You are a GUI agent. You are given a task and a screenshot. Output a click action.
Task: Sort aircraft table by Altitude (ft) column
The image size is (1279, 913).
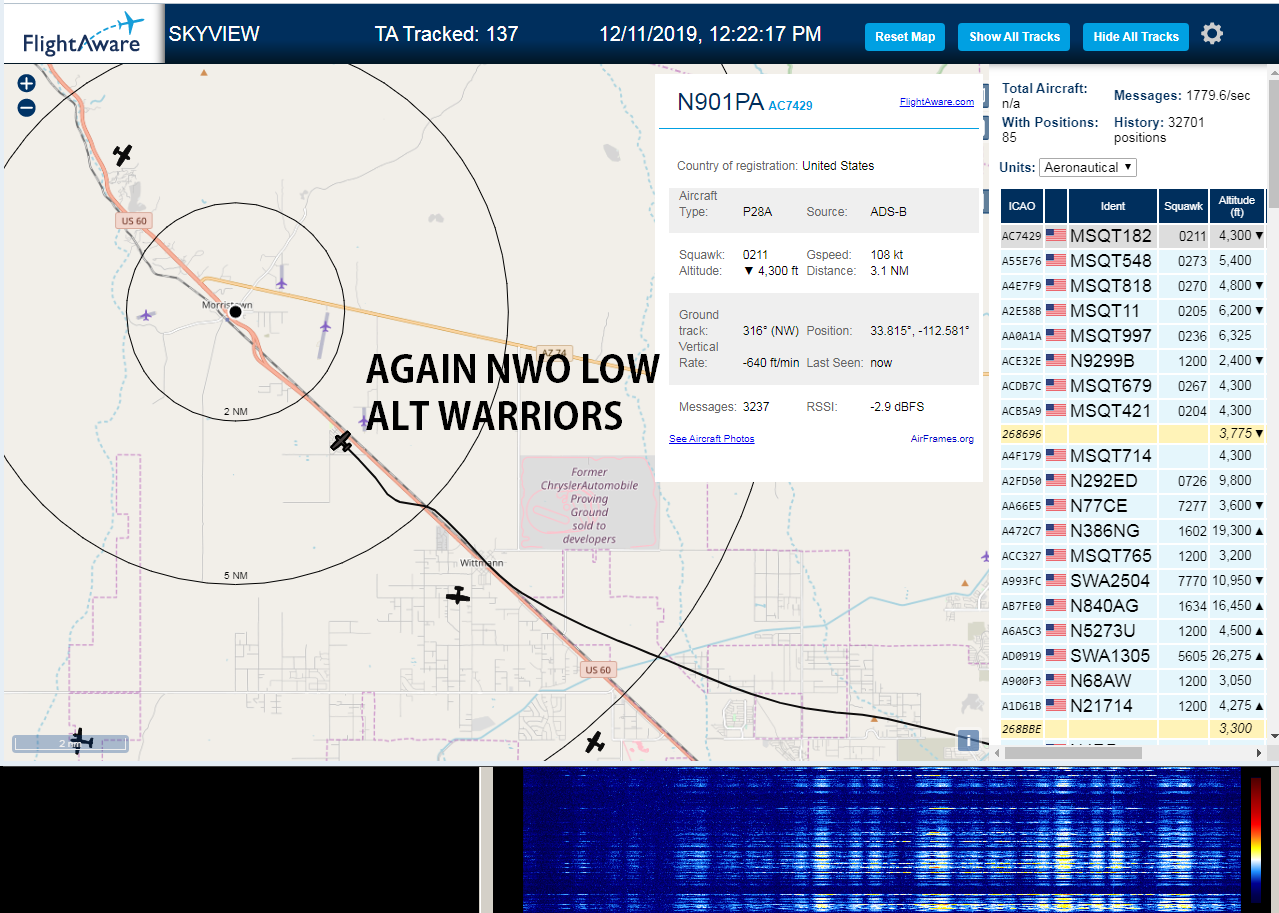1237,206
